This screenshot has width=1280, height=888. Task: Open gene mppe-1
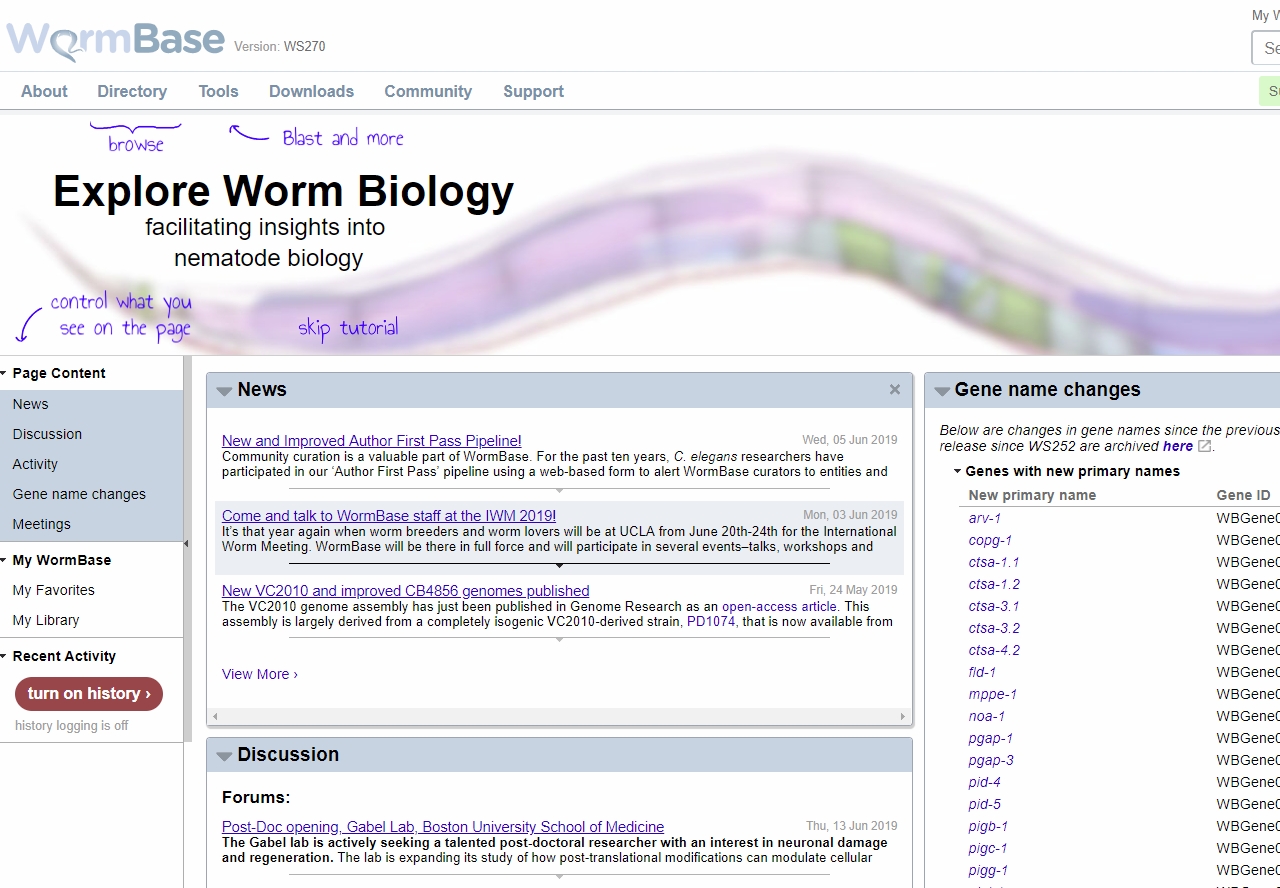[x=993, y=694]
